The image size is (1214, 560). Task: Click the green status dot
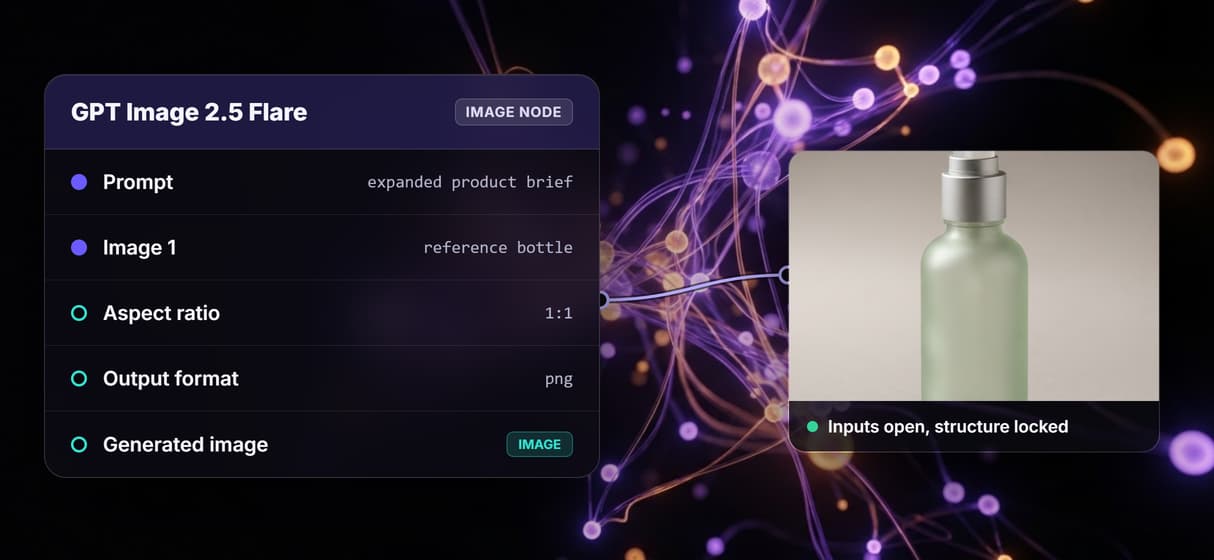tap(813, 427)
